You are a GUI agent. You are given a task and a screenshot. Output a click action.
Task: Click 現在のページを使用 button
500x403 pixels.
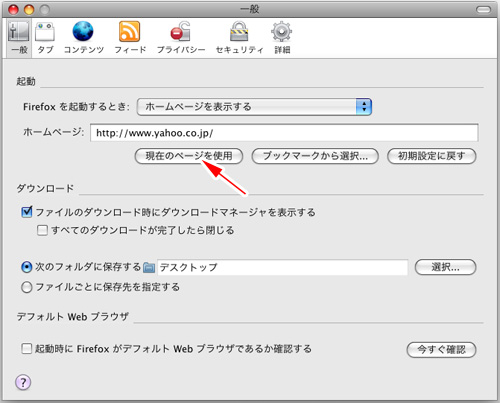pyautogui.click(x=189, y=156)
